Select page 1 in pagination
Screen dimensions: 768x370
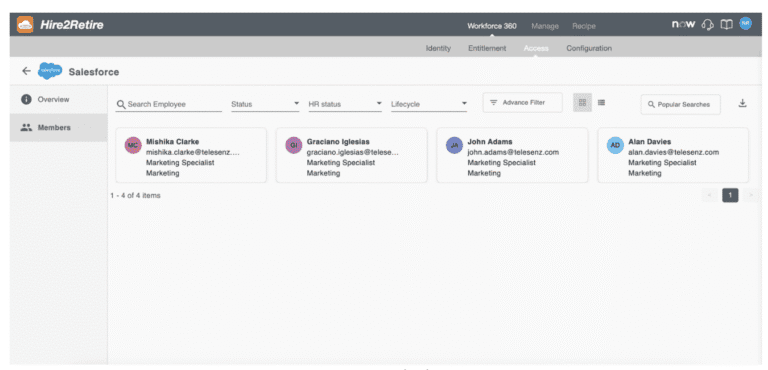click(730, 196)
